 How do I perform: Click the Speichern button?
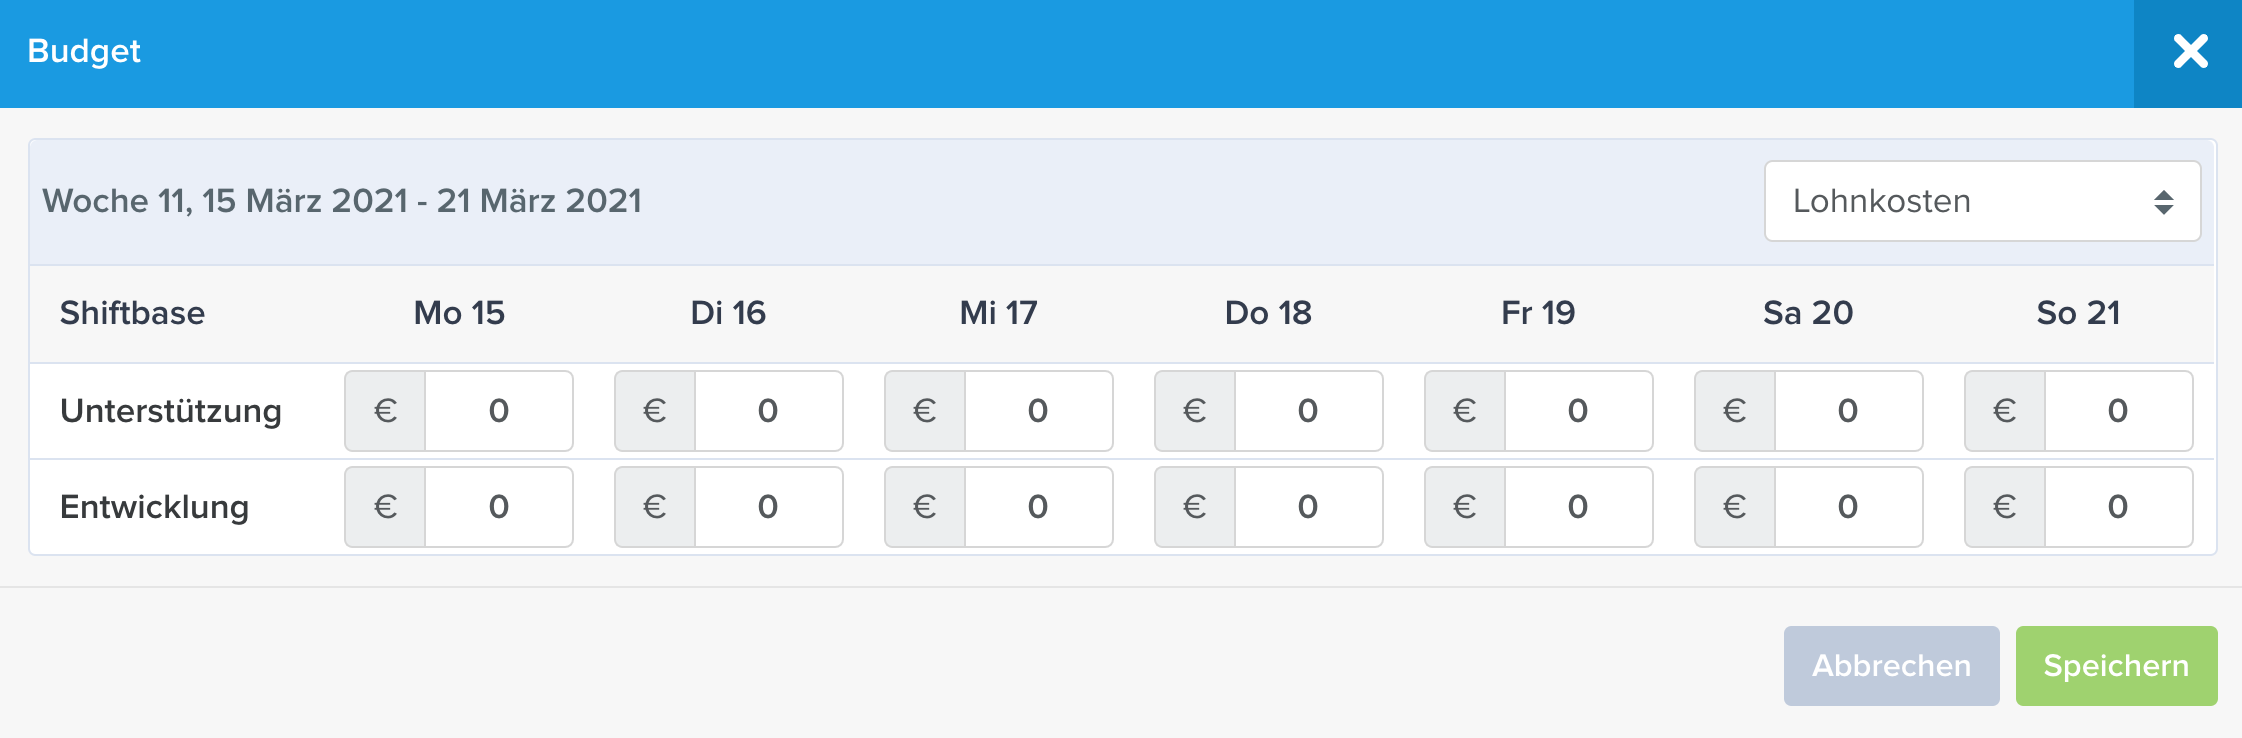2116,666
